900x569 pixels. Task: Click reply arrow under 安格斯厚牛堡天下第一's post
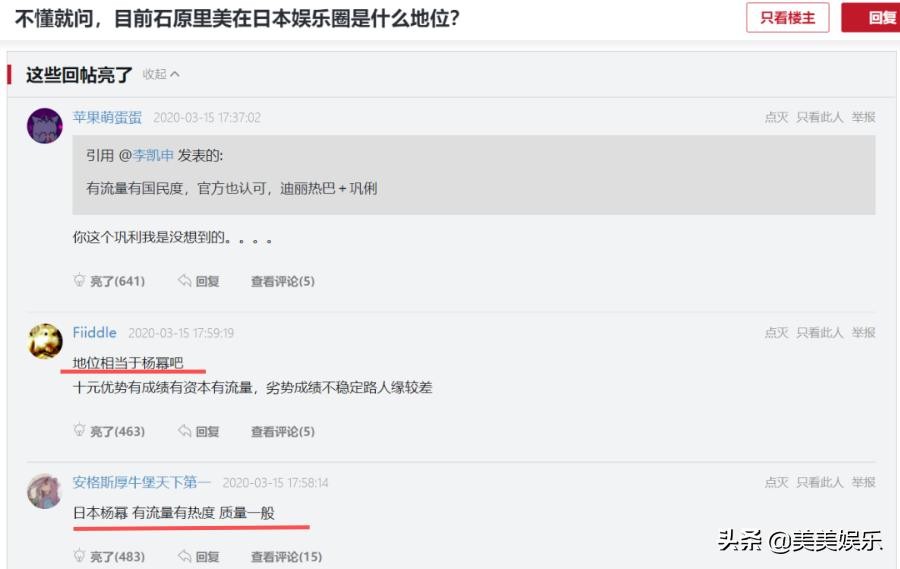click(x=185, y=556)
